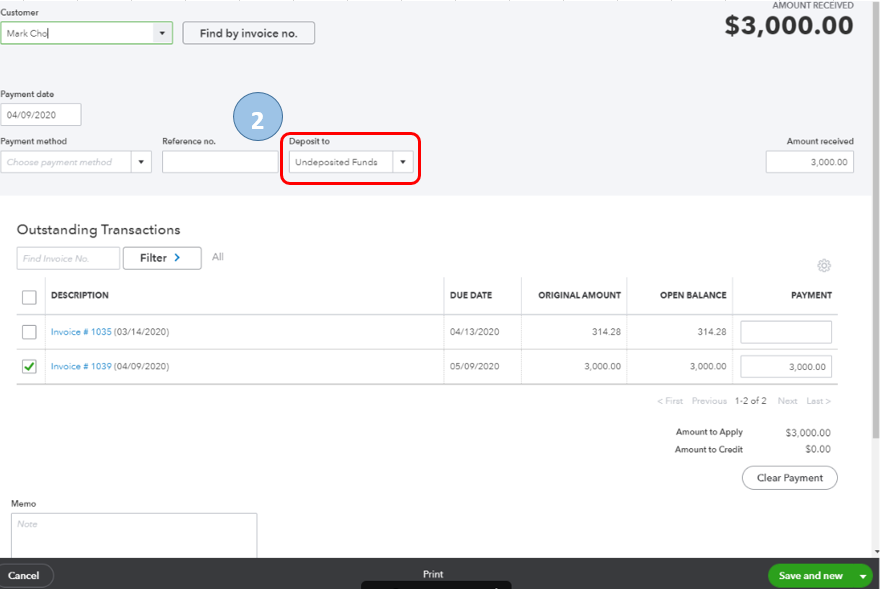Open the Invoice # 1035 link
883x589 pixels.
[81, 332]
